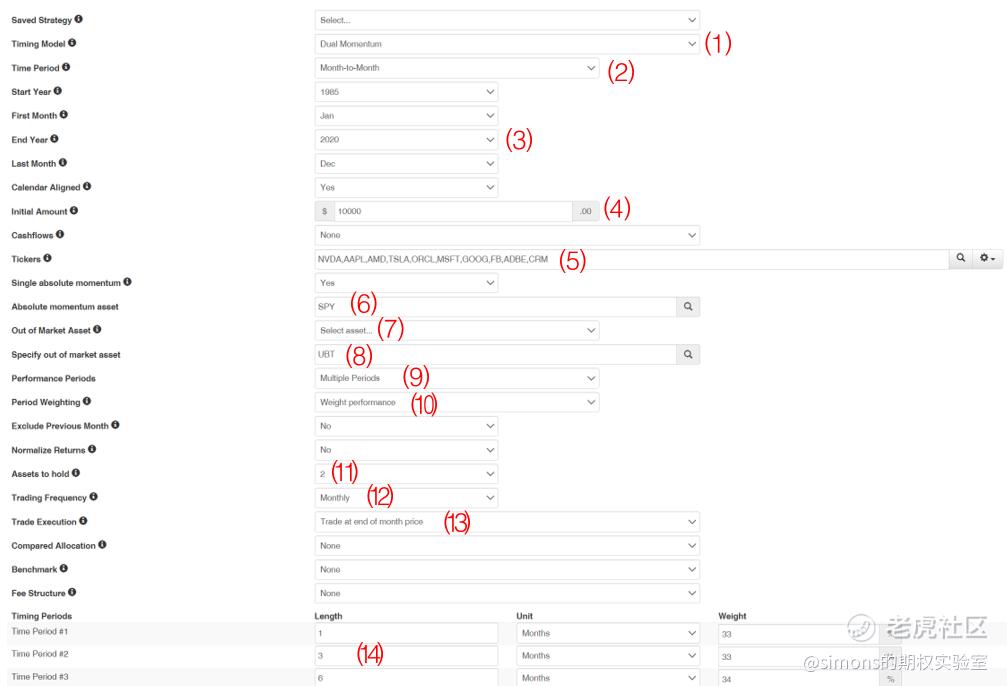Open the Tickers gear settings menu
This screenshot has height=686, width=1007.
987,258
